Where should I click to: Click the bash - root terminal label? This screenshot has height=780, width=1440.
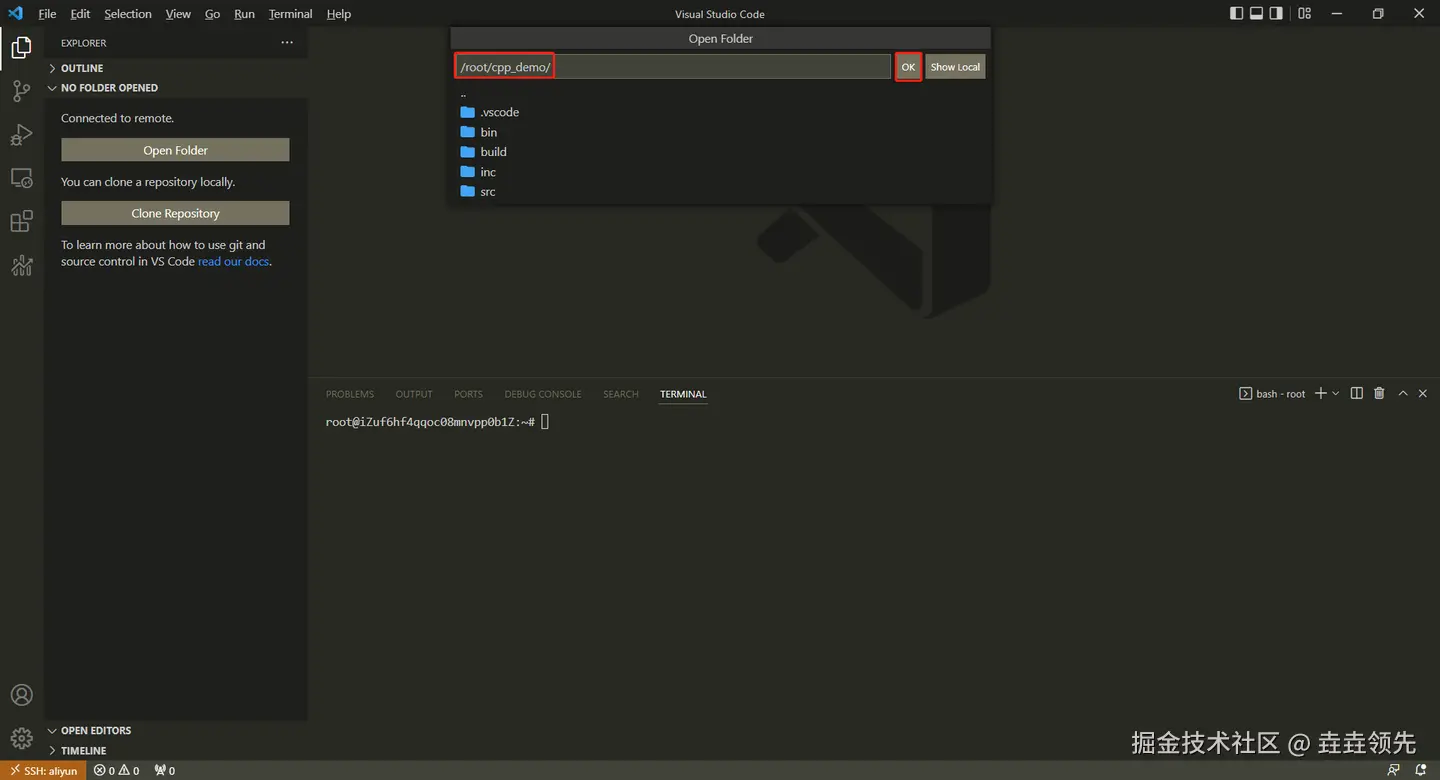(1273, 394)
